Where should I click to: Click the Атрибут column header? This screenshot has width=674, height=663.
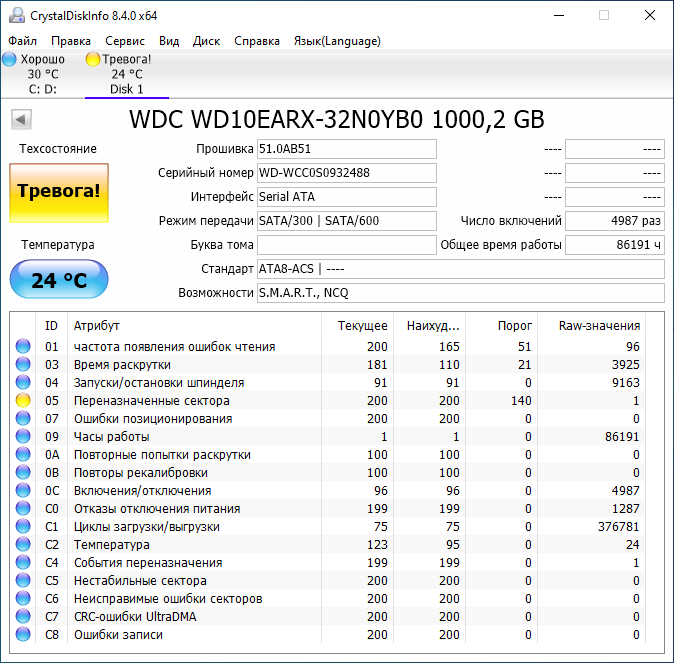pyautogui.click(x=97, y=326)
